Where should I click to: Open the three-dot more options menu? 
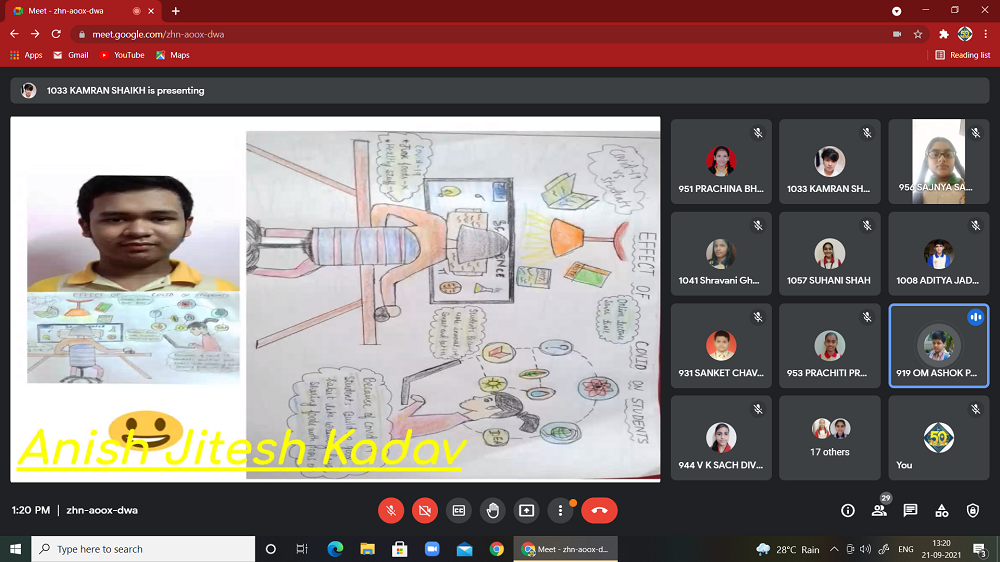pyautogui.click(x=561, y=510)
